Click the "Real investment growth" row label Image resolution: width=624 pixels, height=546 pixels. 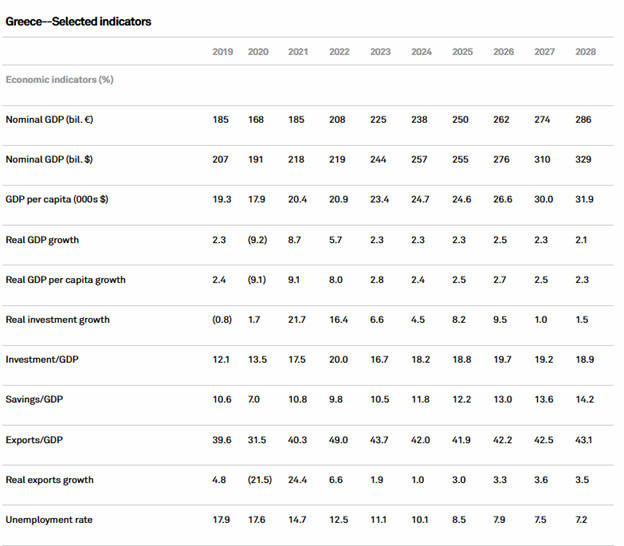click(58, 320)
